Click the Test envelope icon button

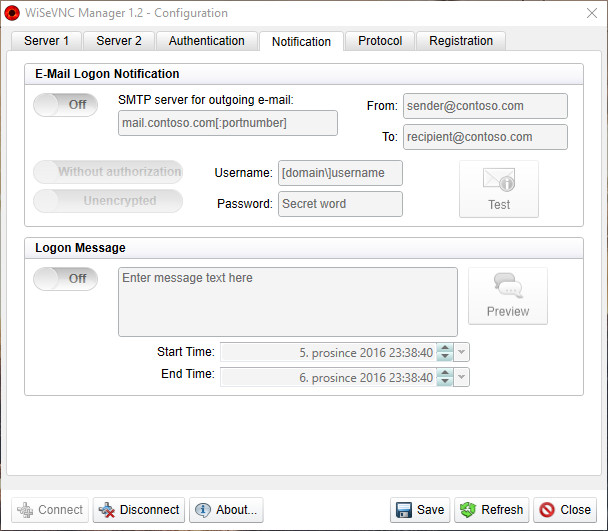point(499,189)
